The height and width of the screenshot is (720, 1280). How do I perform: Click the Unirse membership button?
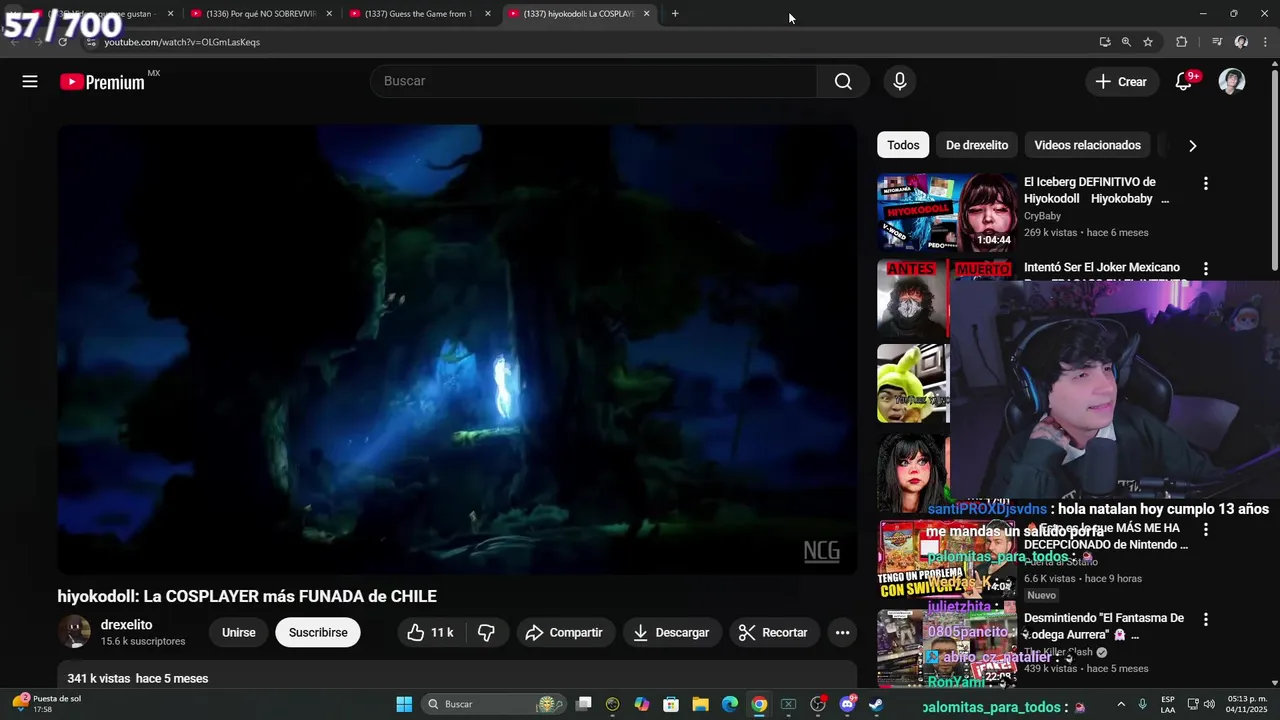click(238, 633)
